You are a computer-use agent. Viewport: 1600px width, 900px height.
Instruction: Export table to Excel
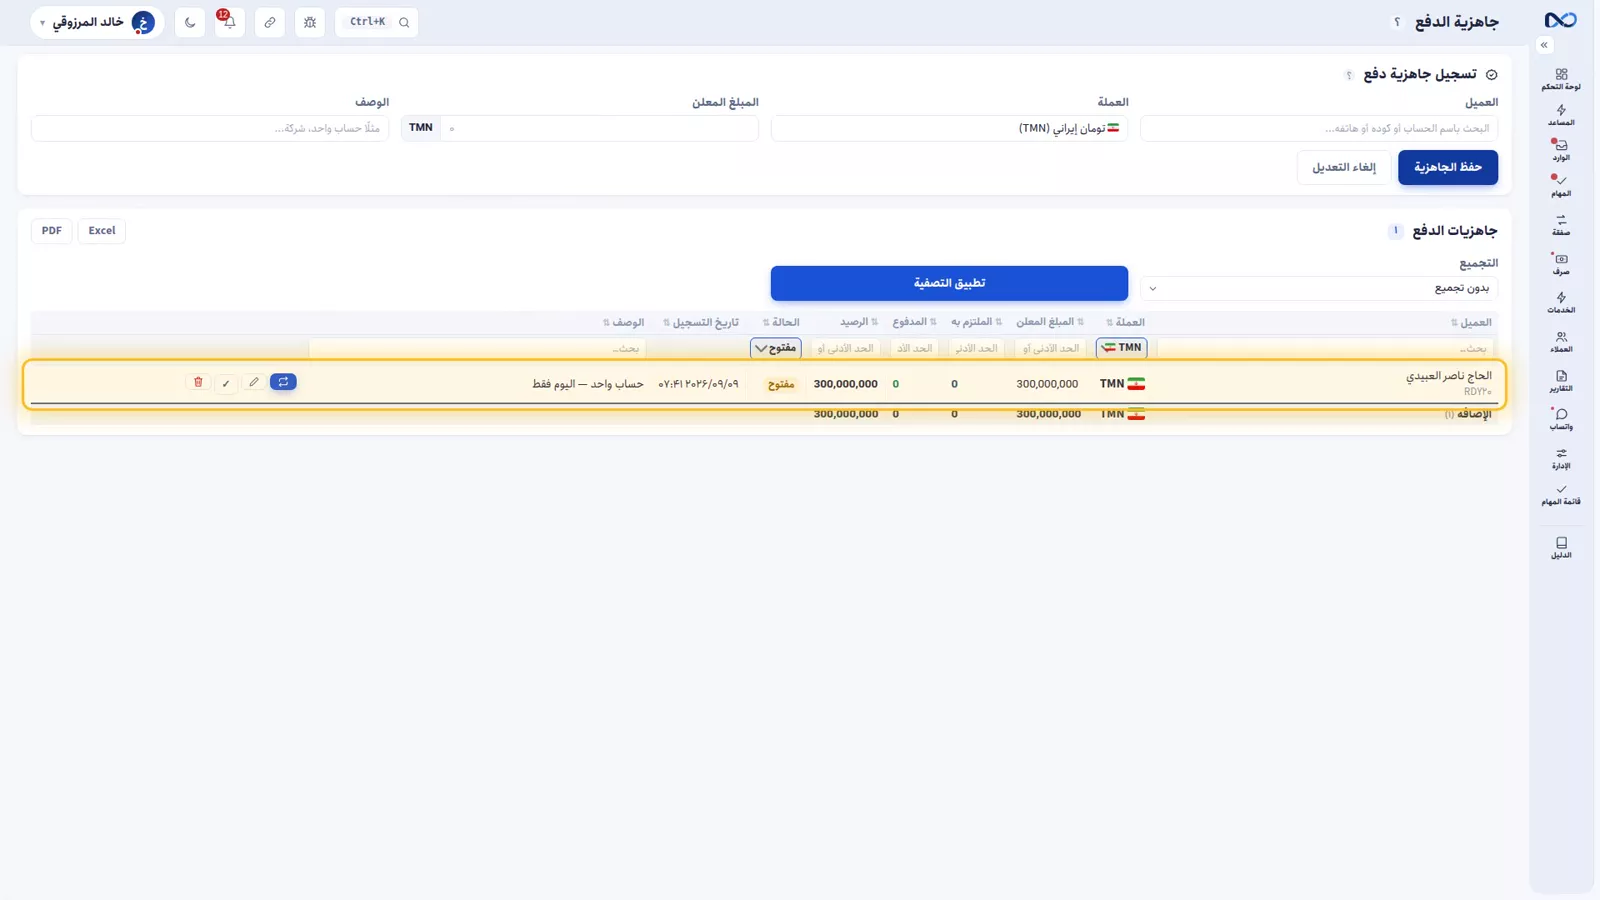pos(102,231)
